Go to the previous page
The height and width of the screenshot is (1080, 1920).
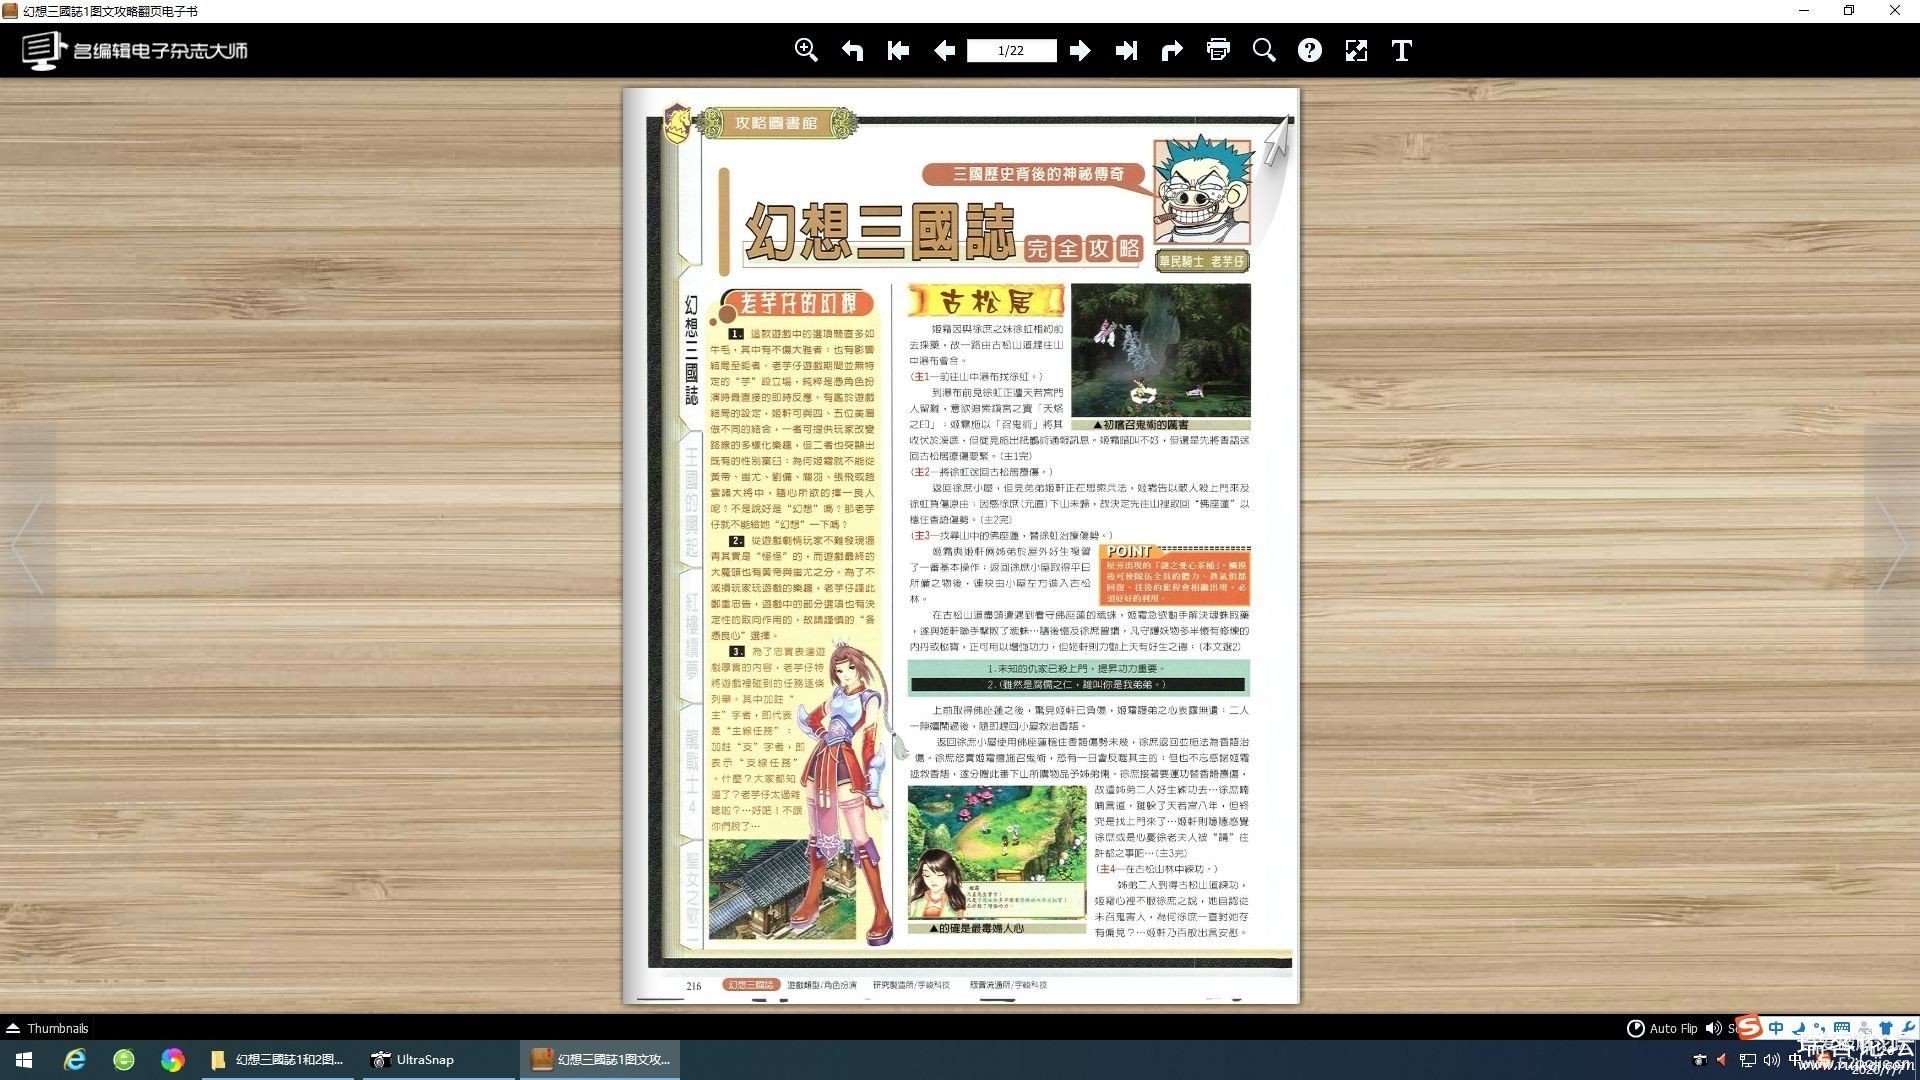pos(944,50)
